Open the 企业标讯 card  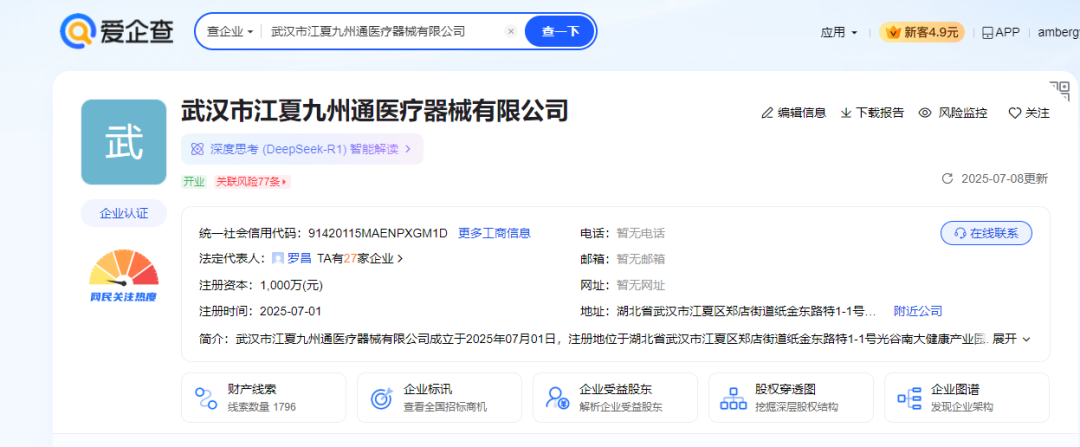point(439,397)
